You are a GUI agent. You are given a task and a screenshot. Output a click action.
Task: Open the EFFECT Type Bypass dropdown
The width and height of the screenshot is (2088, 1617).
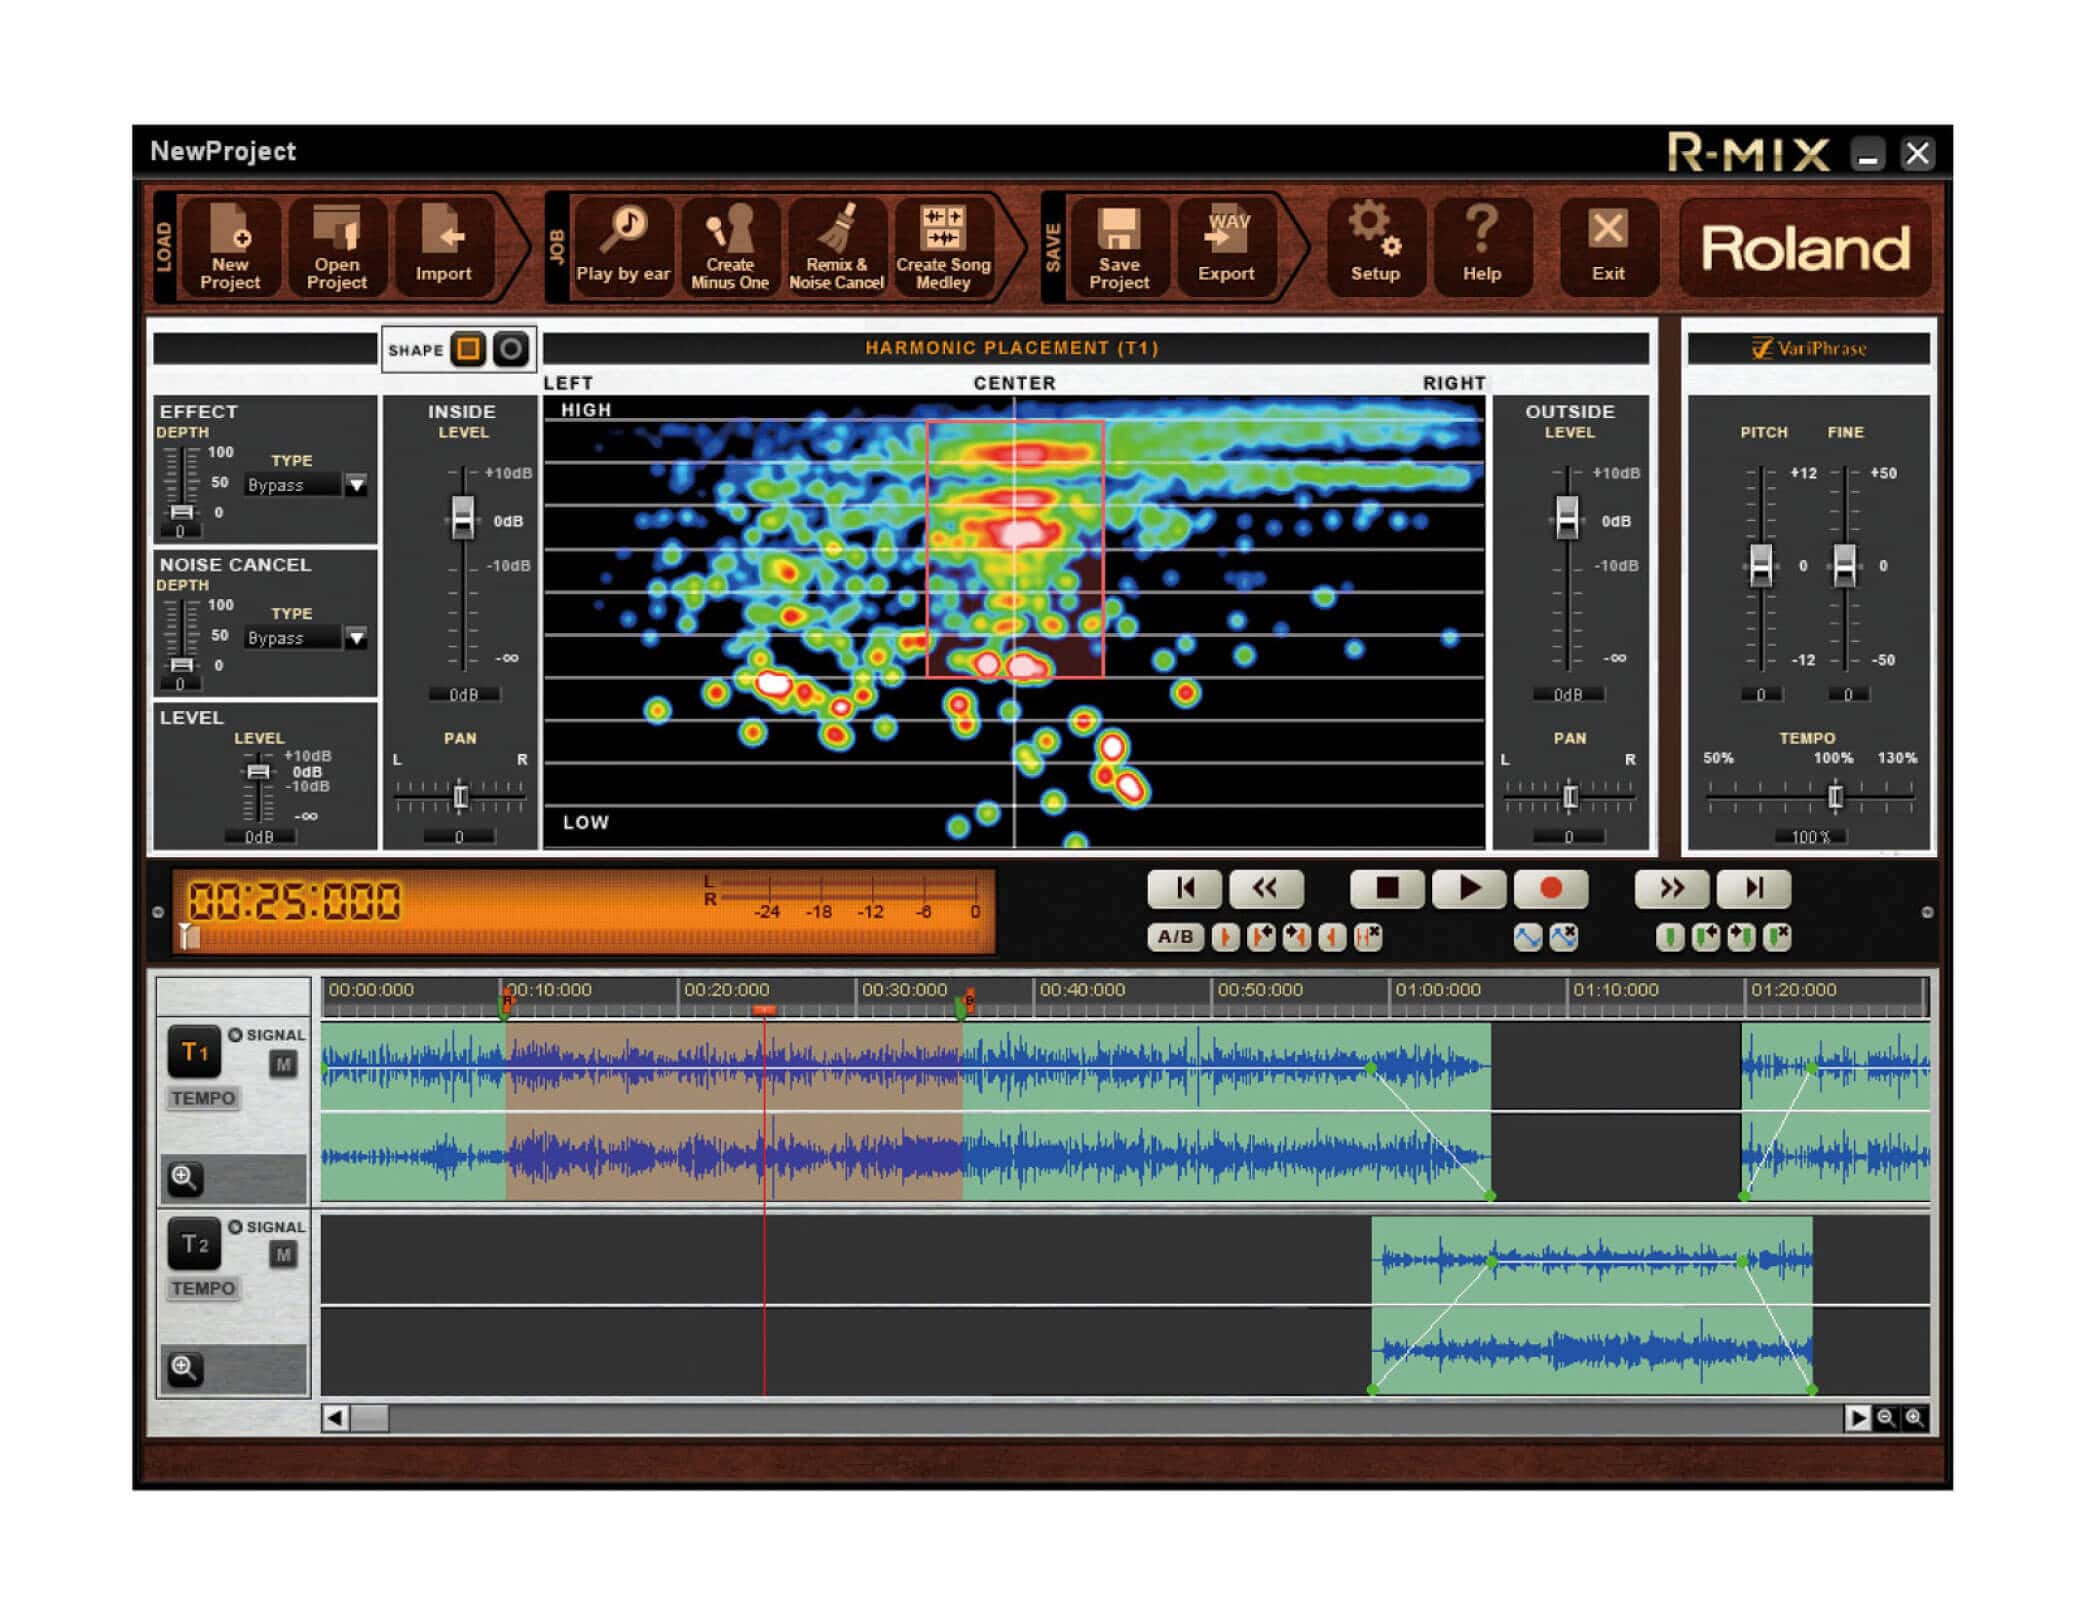point(356,485)
